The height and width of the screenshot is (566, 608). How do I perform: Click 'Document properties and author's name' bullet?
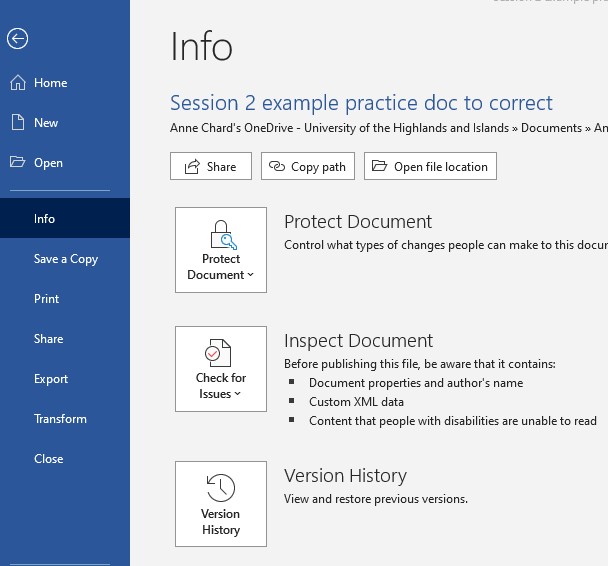(x=416, y=383)
